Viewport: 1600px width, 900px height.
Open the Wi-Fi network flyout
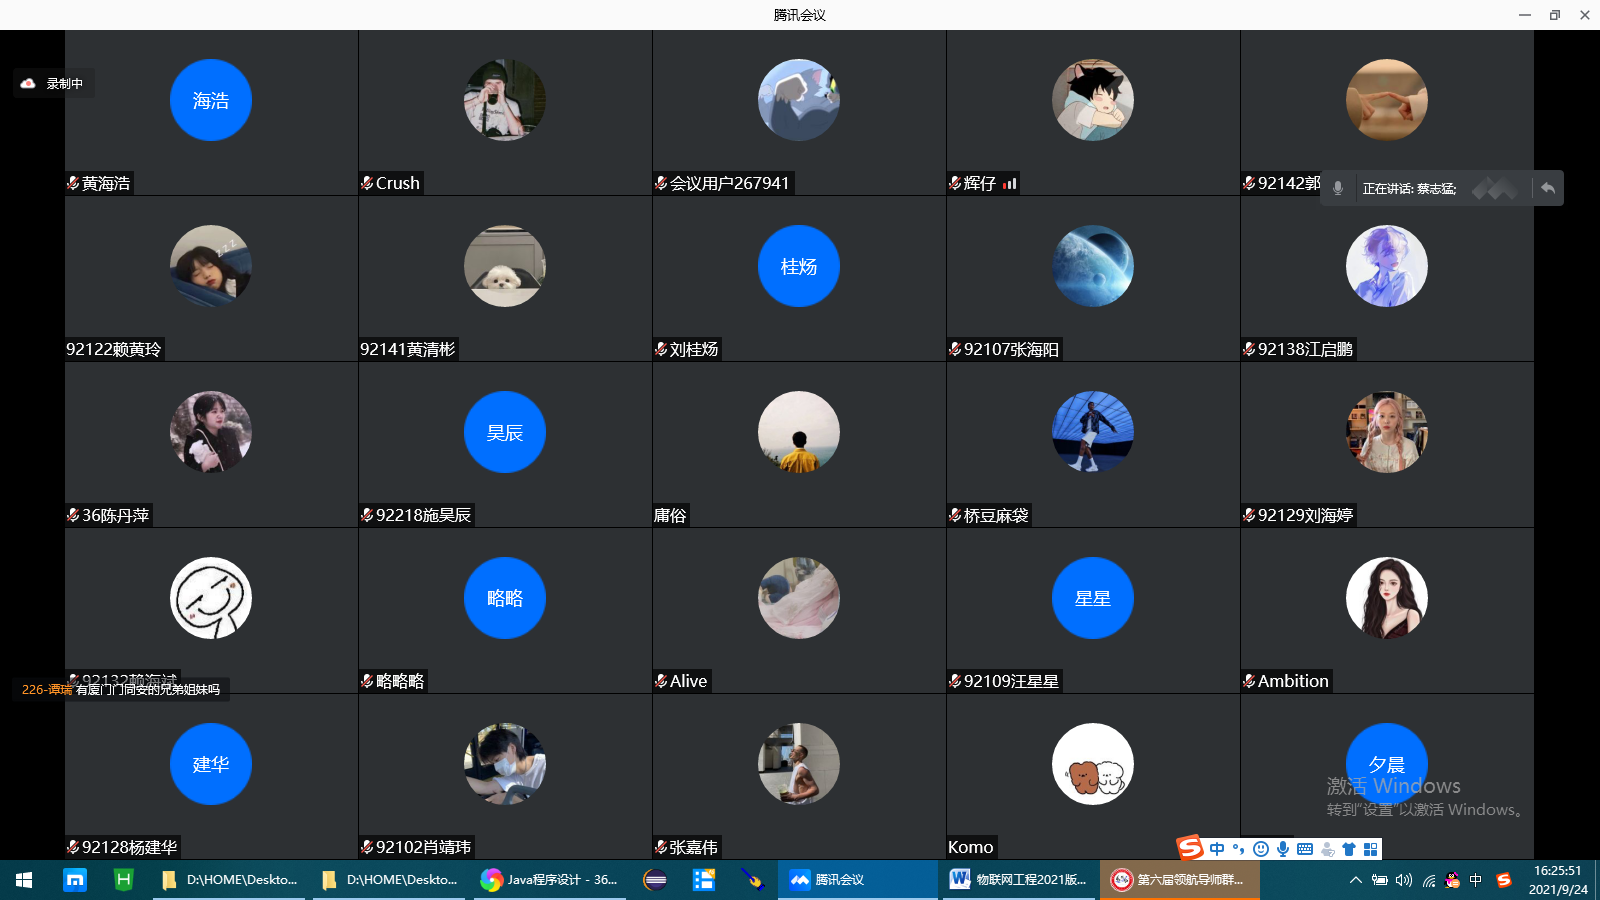1429,880
